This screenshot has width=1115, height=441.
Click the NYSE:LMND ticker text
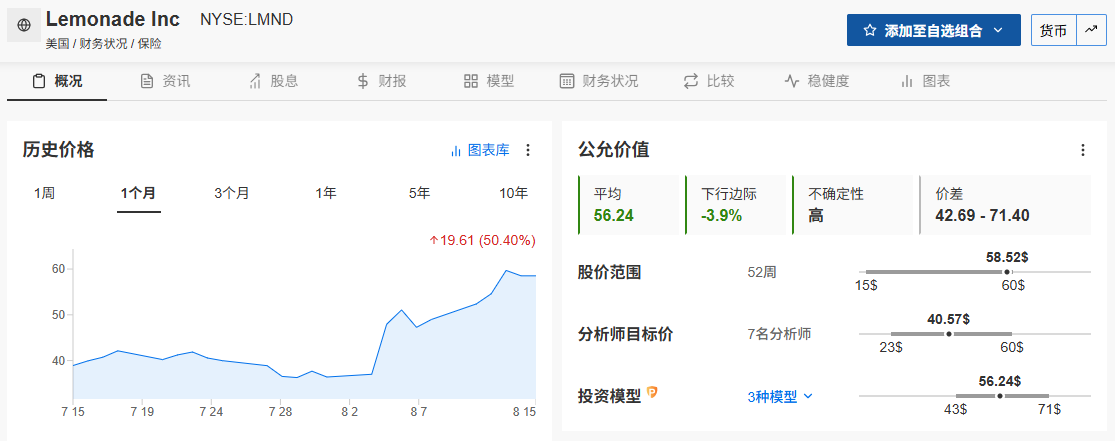tap(247, 20)
